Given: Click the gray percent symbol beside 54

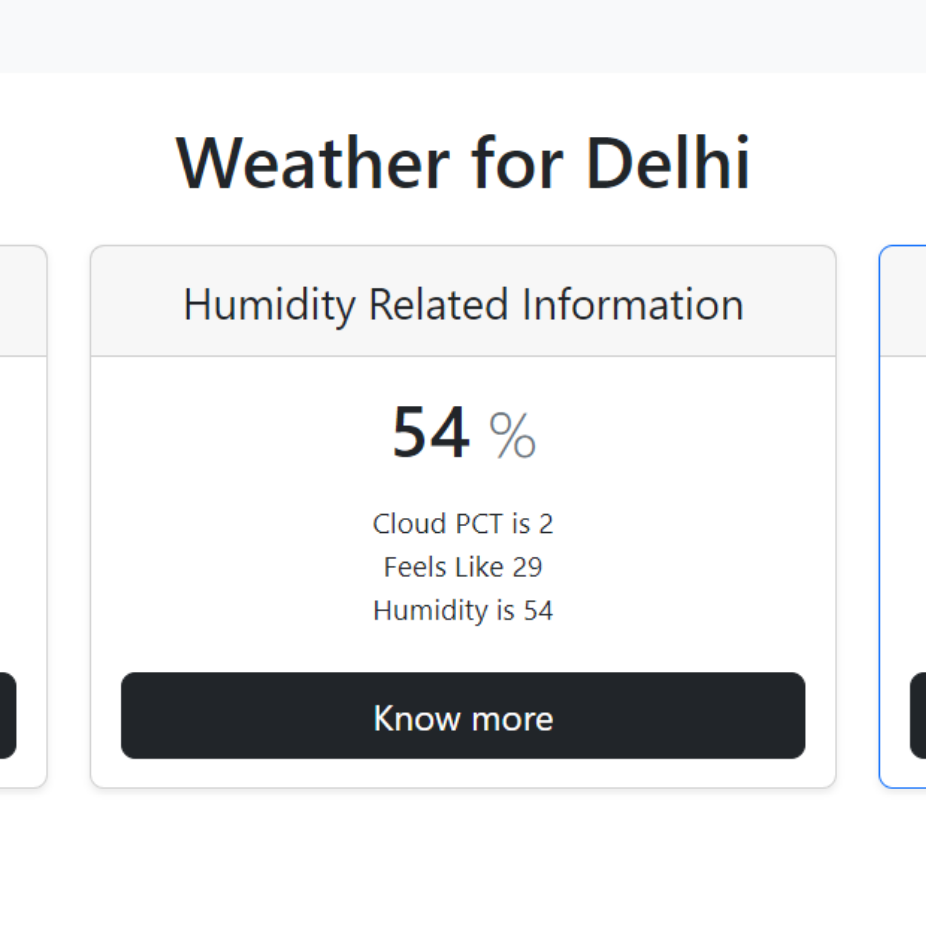Looking at the screenshot, I should (x=512, y=436).
